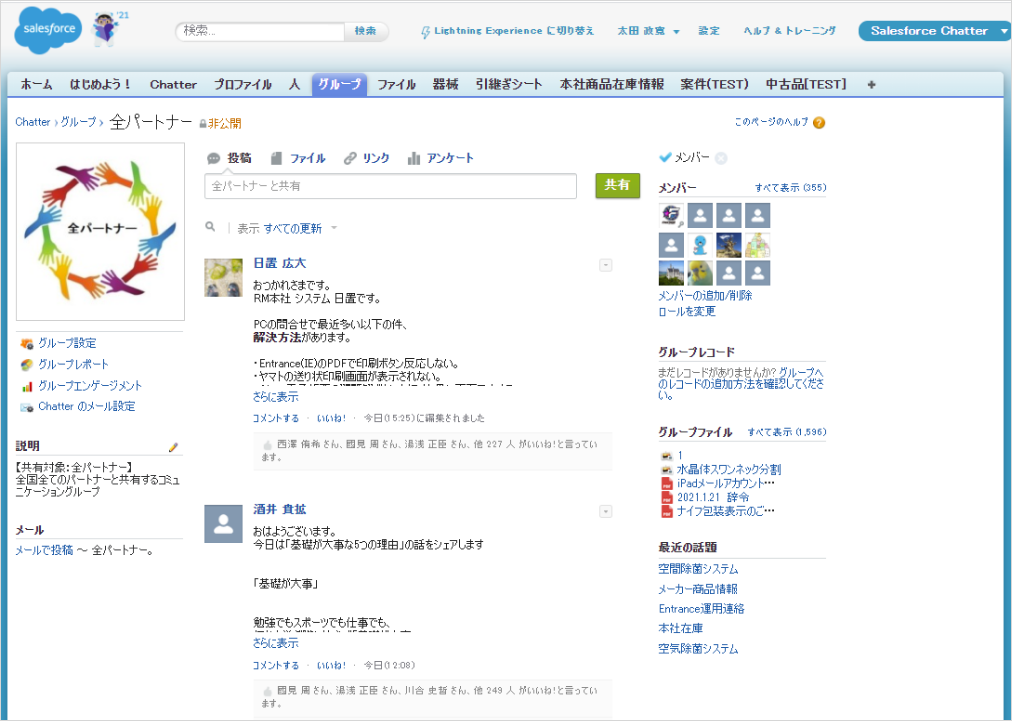This screenshot has width=1012, height=721.
Task: Open the 太田 政寛 user menu dropdown
Action: pos(676,32)
